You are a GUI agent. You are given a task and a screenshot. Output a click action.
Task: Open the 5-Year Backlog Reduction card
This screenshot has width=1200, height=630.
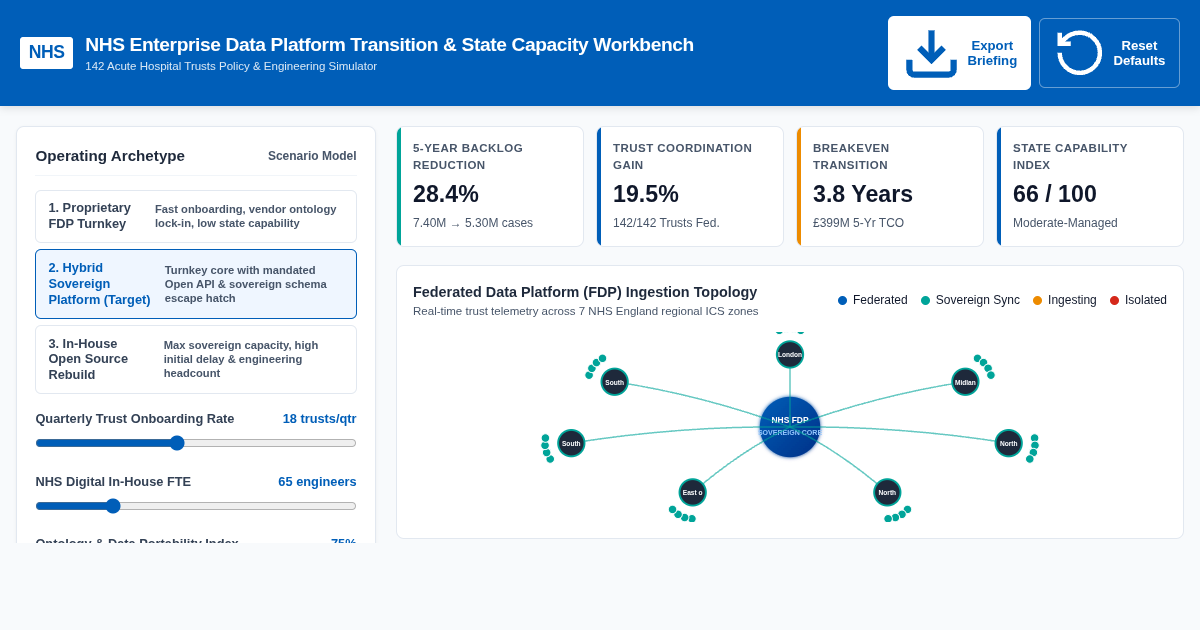click(490, 187)
